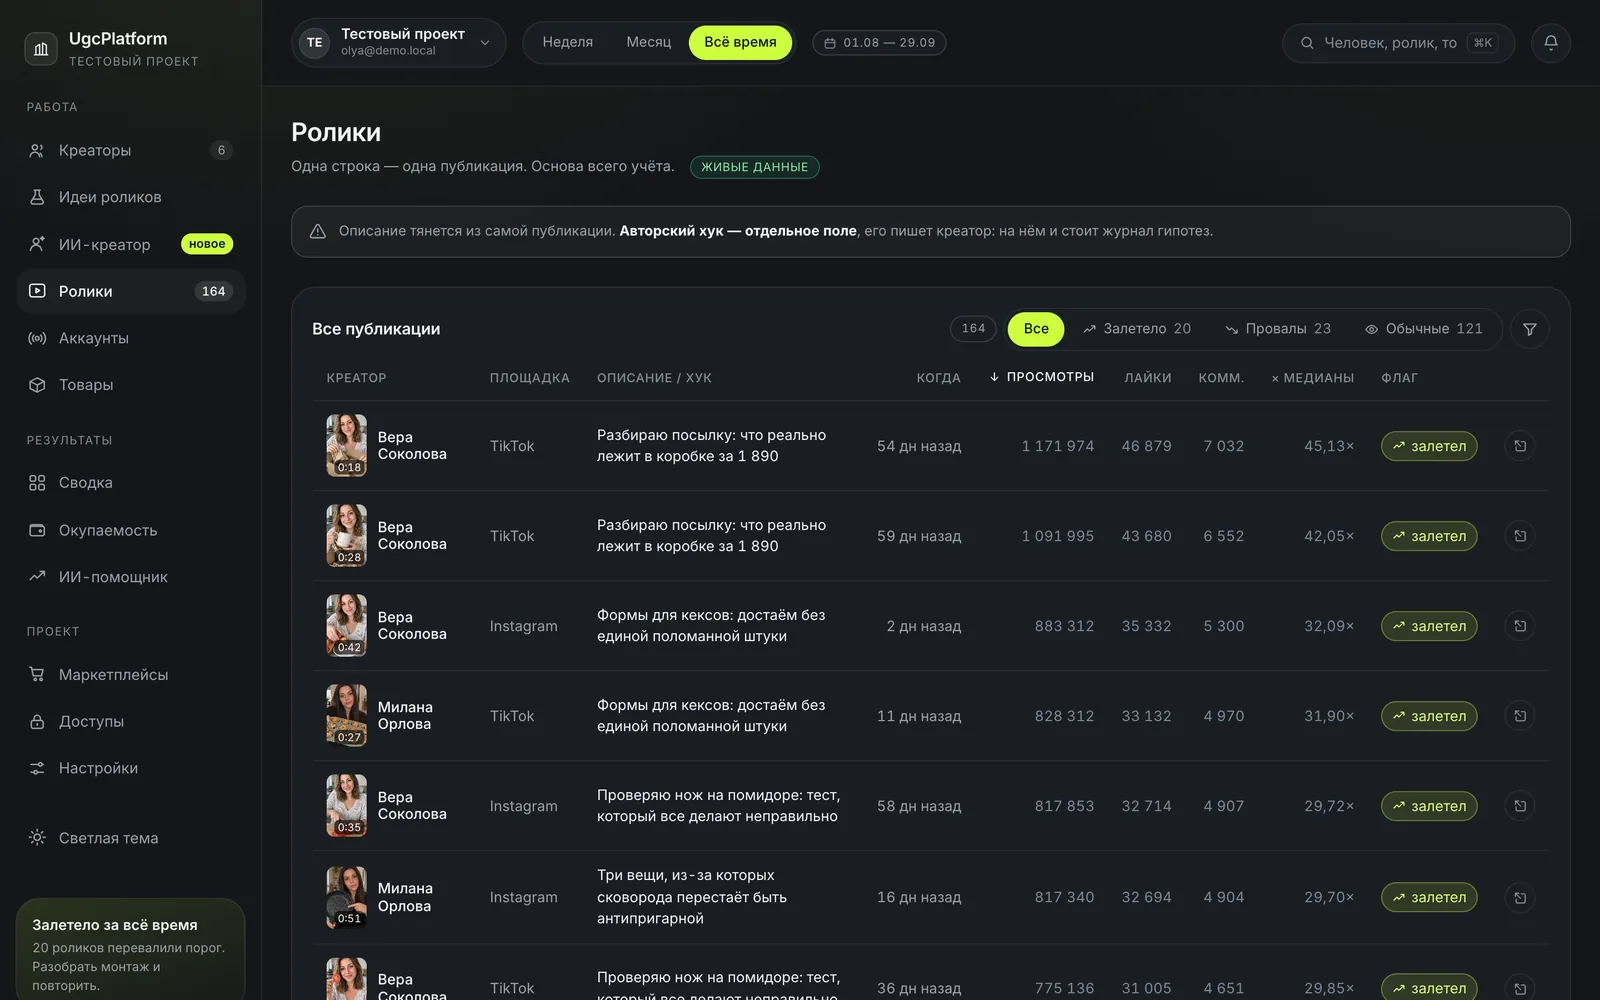Screen dimensions: 1600x1000
Task: Select the Всё время period
Action: tap(740, 42)
